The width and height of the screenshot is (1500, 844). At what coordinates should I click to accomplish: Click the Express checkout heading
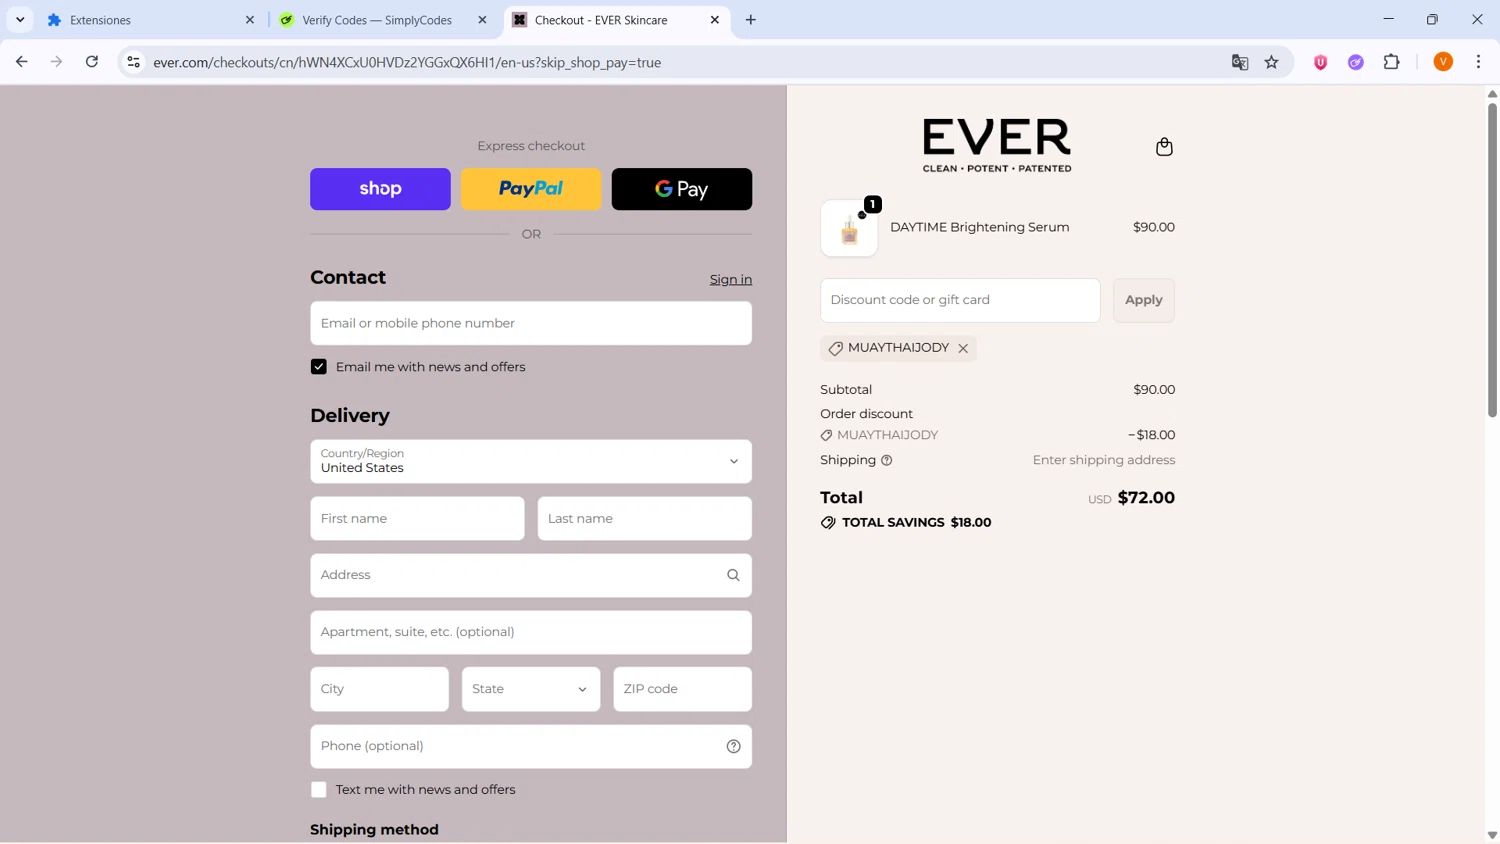(x=531, y=146)
